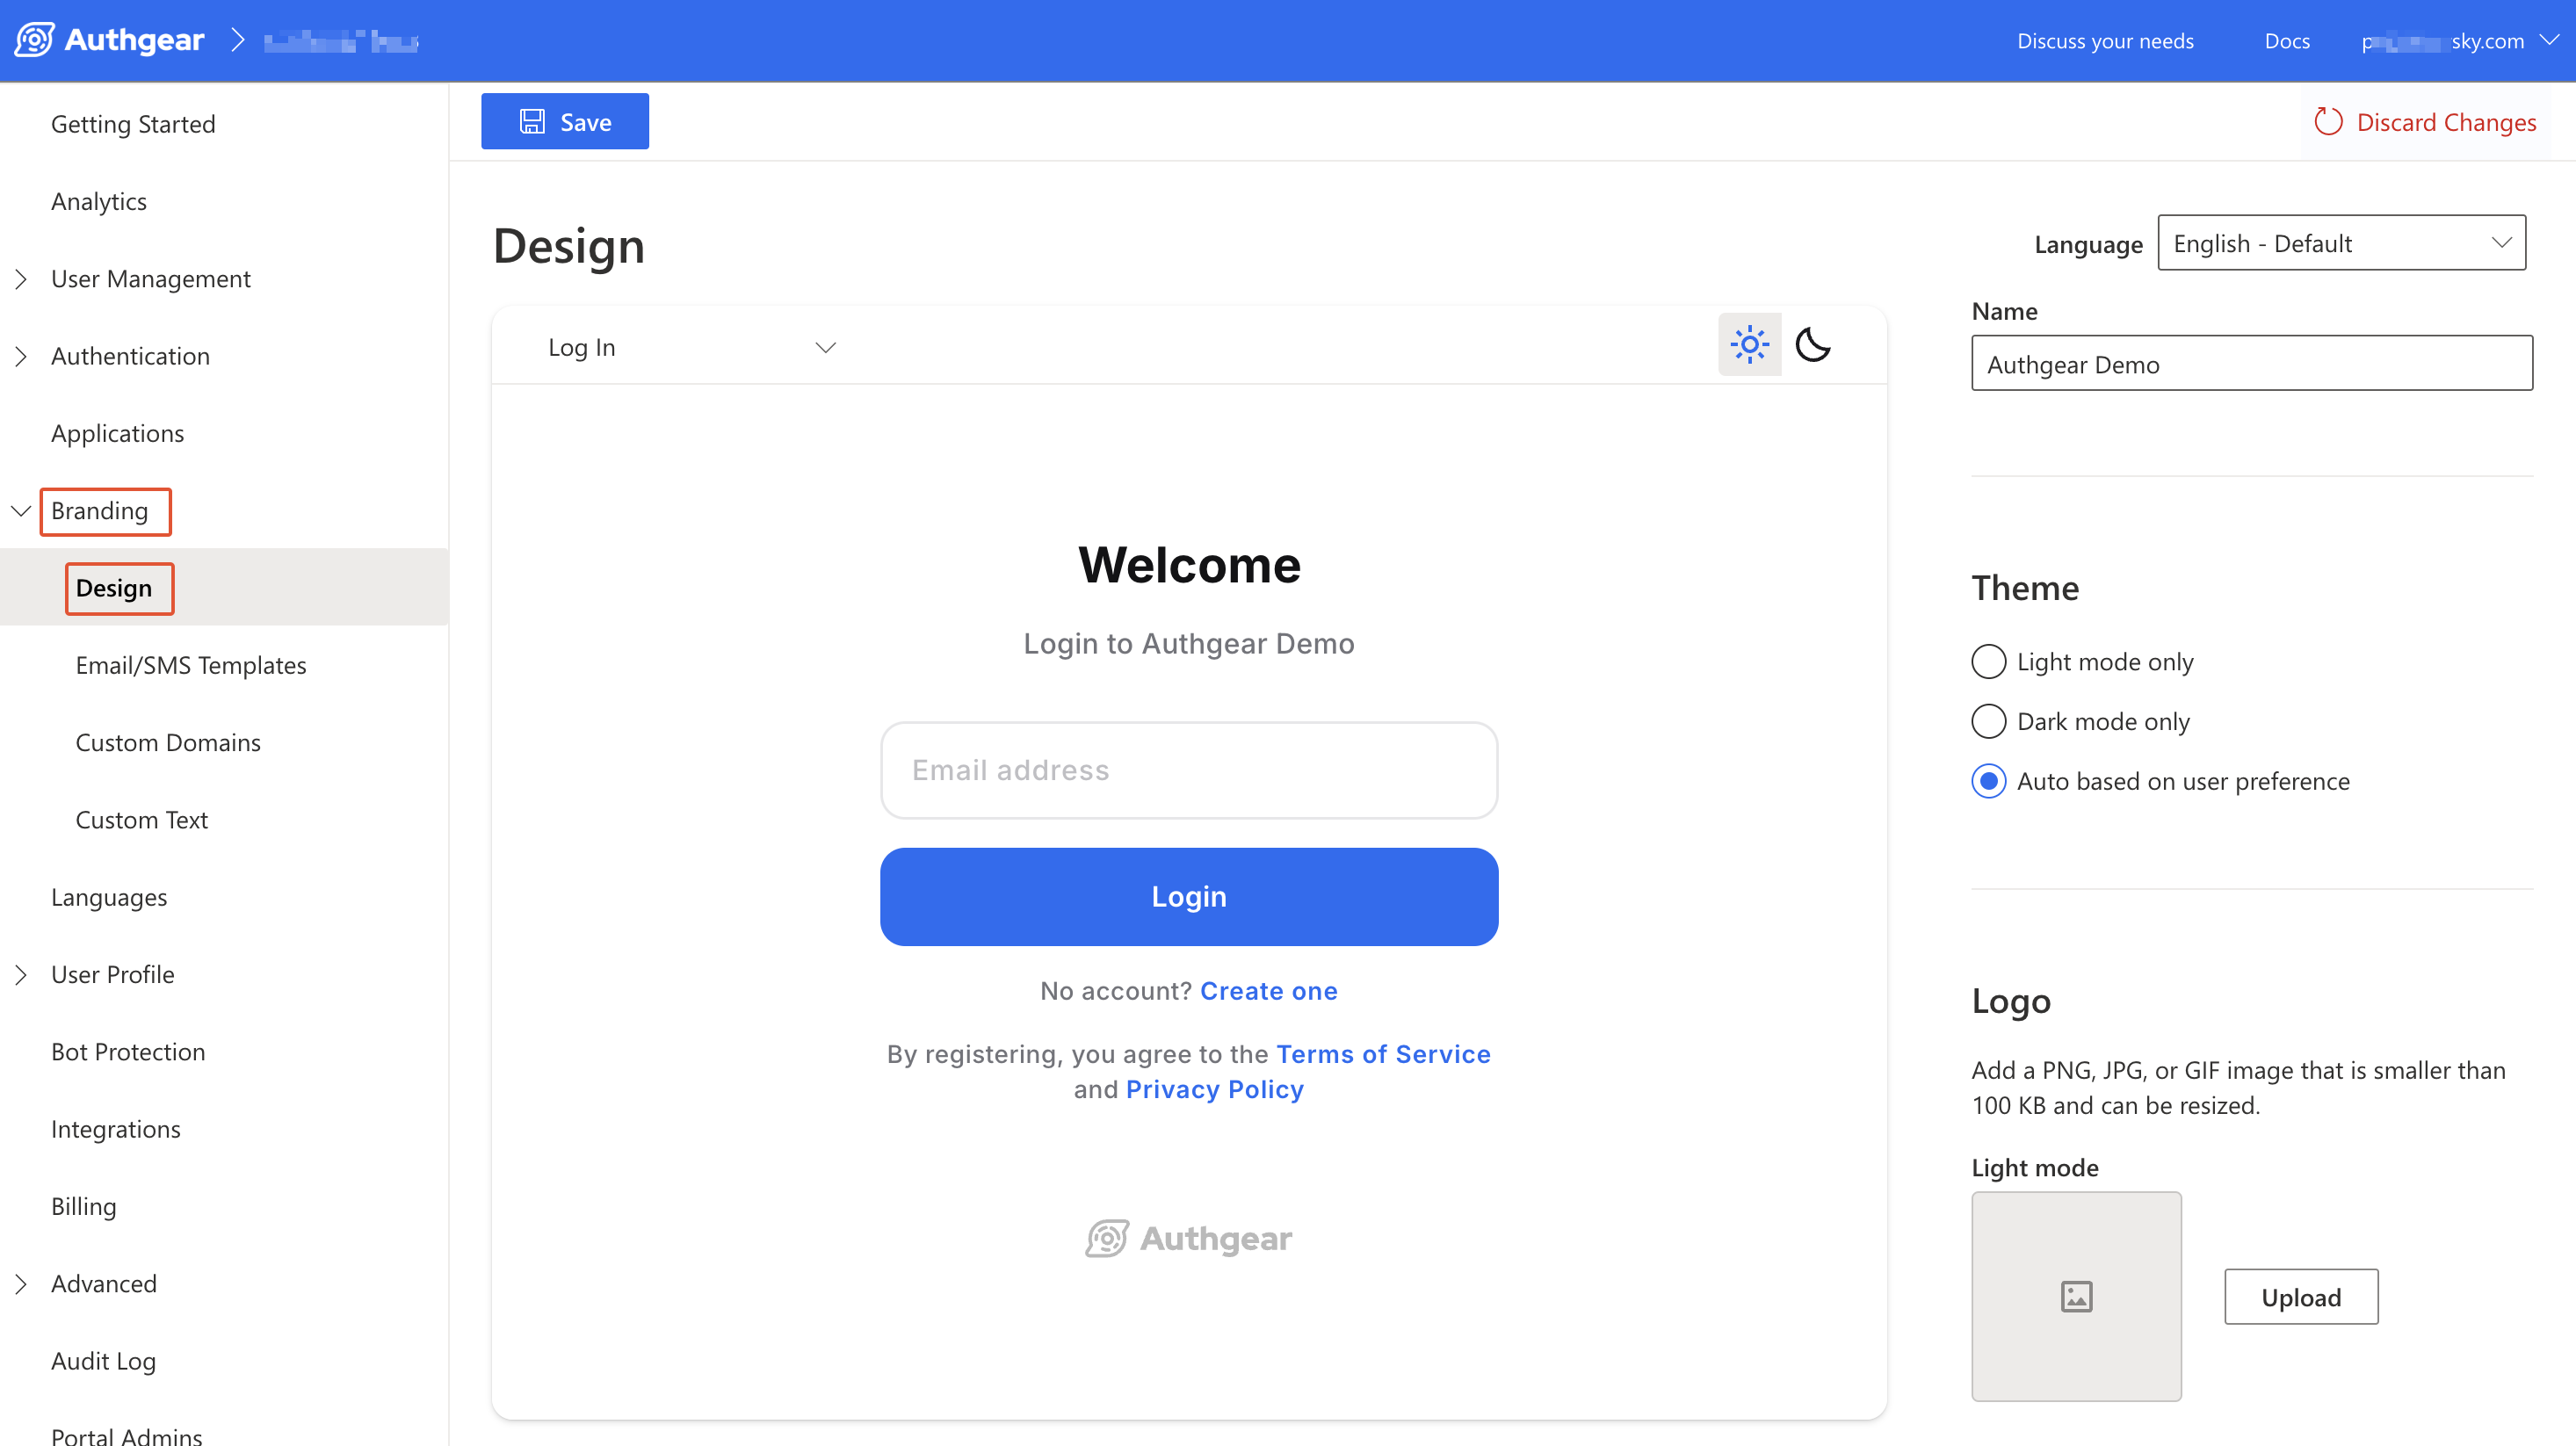Go to Custom Domains page
Screen dimensions: 2576x1446
tap(168, 742)
